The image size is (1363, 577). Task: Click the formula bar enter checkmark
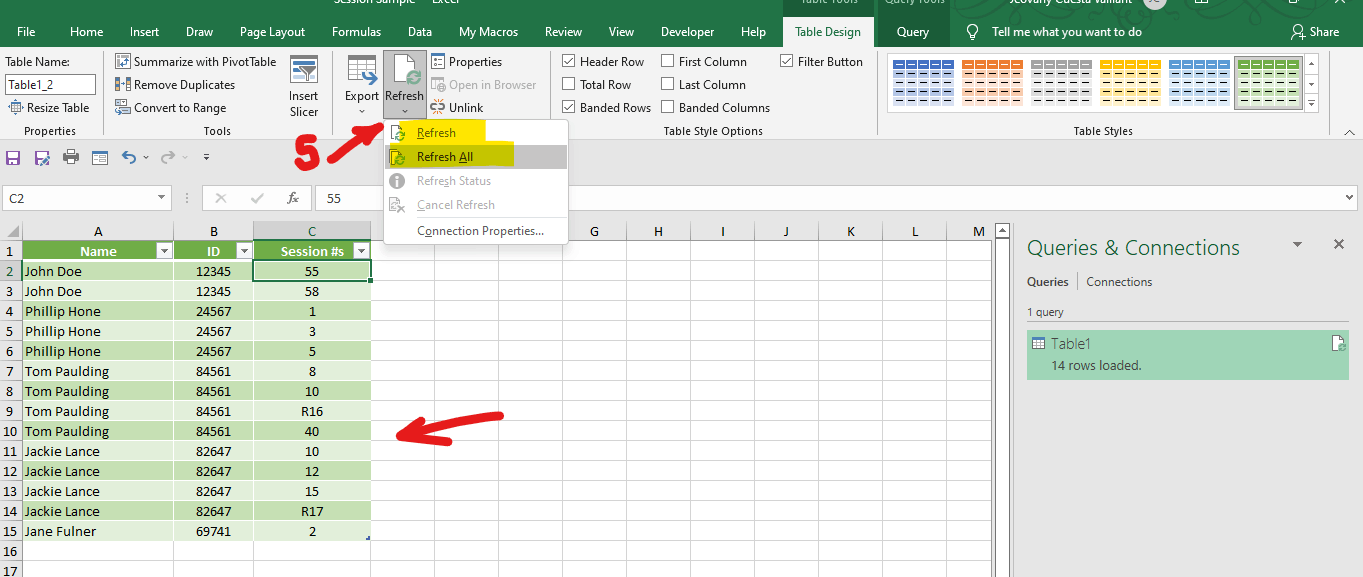tap(257, 198)
